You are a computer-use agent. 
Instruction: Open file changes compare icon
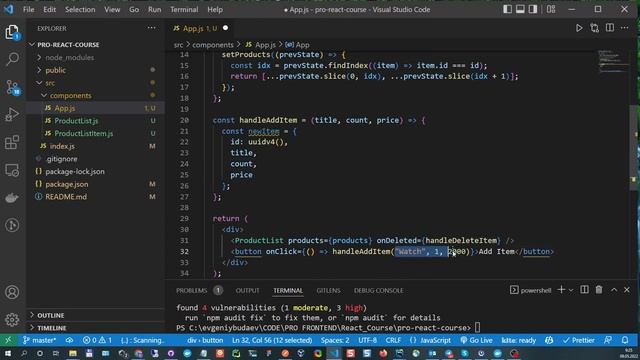[x=594, y=28]
